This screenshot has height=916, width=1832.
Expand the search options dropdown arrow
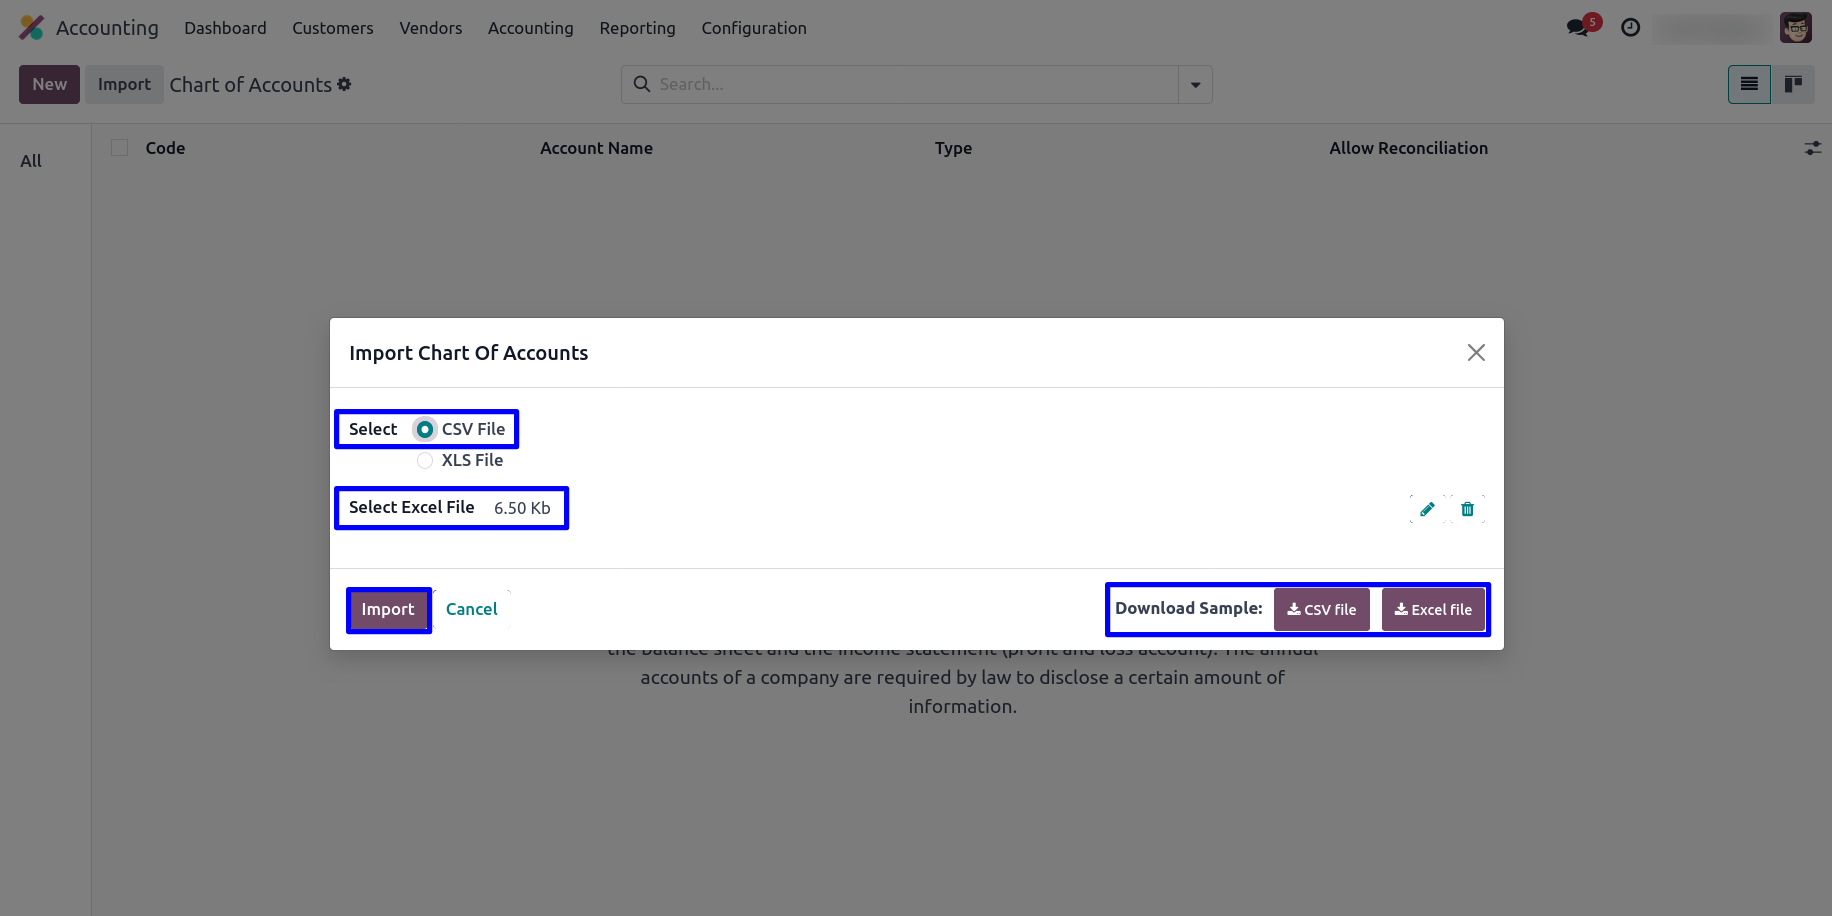tap(1195, 85)
